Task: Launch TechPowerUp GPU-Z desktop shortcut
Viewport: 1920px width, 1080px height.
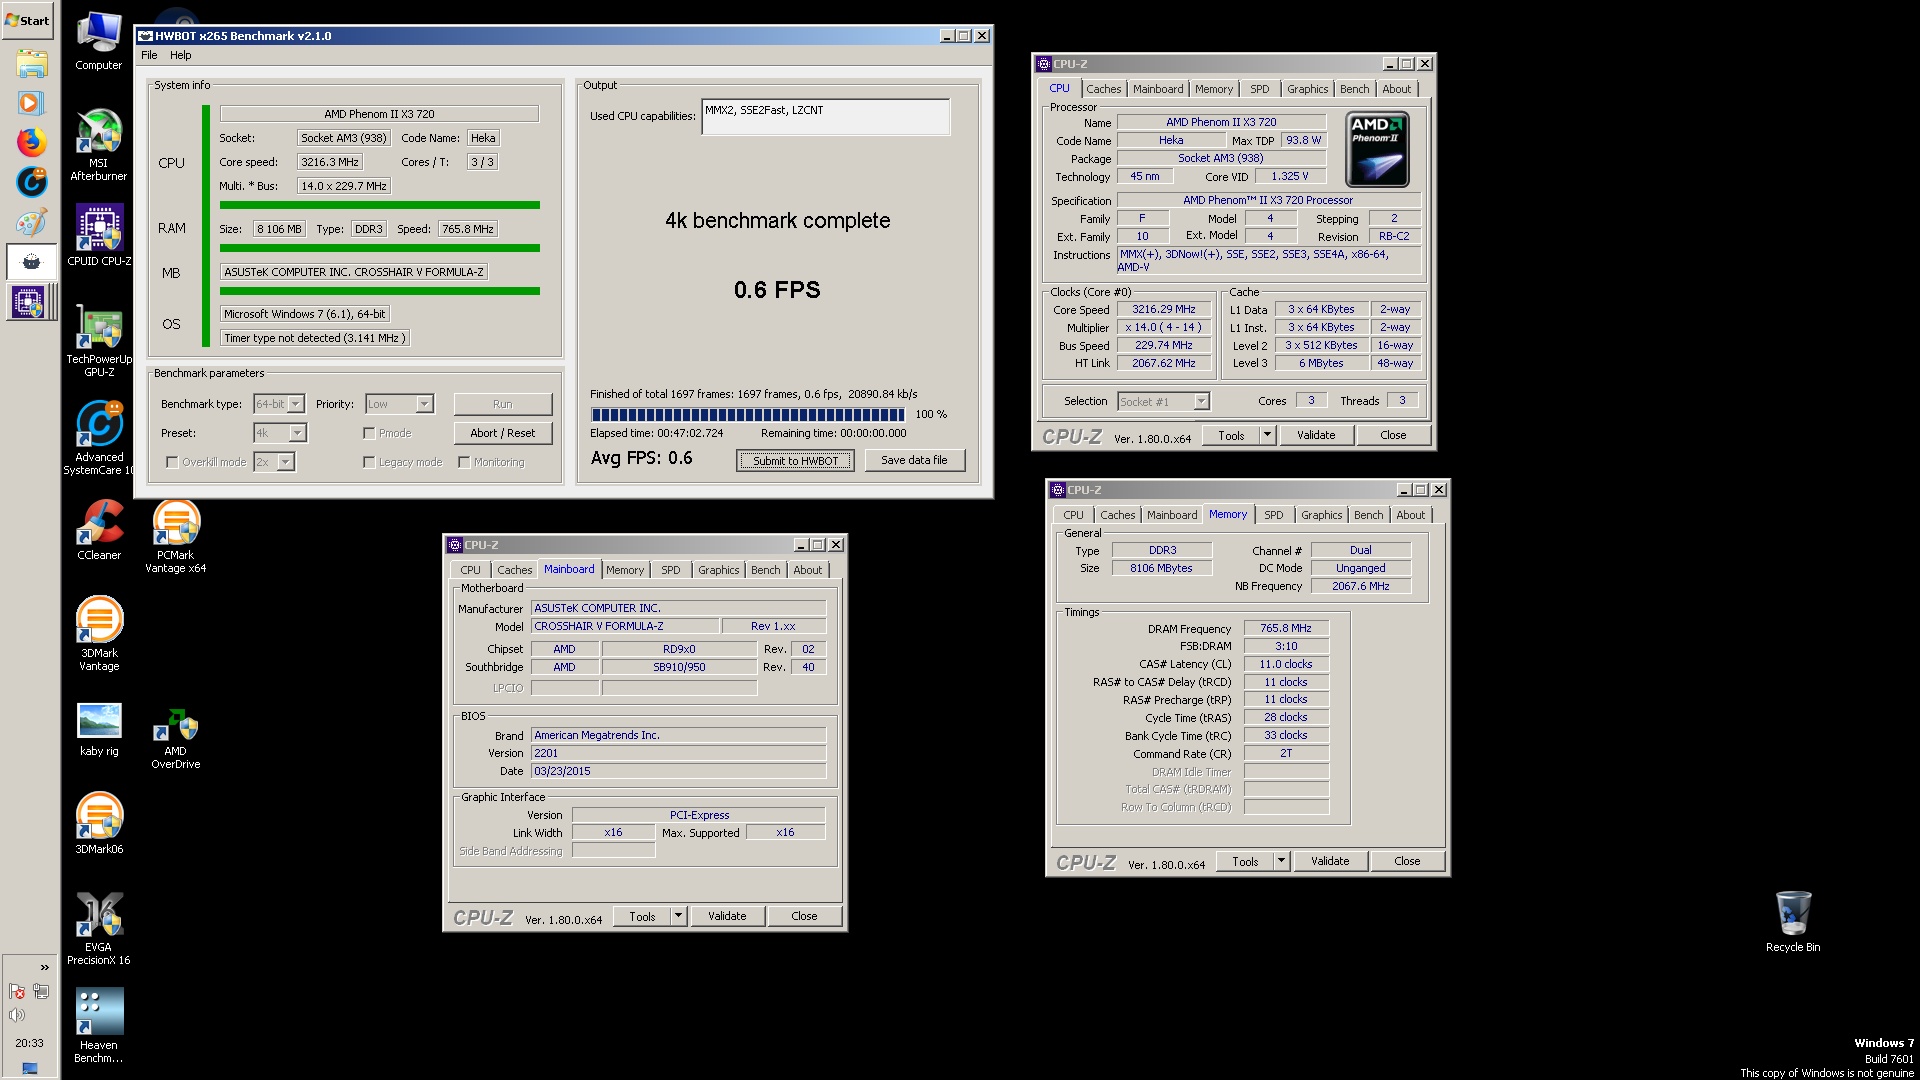Action: coord(99,341)
